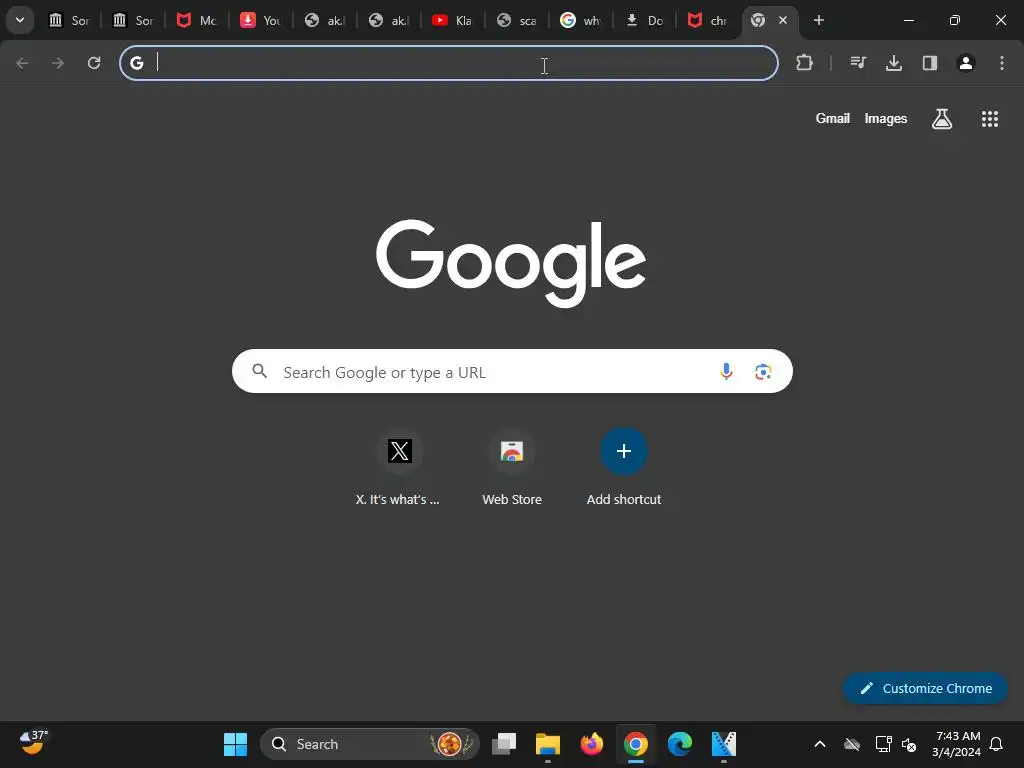Launch Microsoft Edge from taskbar

pos(680,744)
